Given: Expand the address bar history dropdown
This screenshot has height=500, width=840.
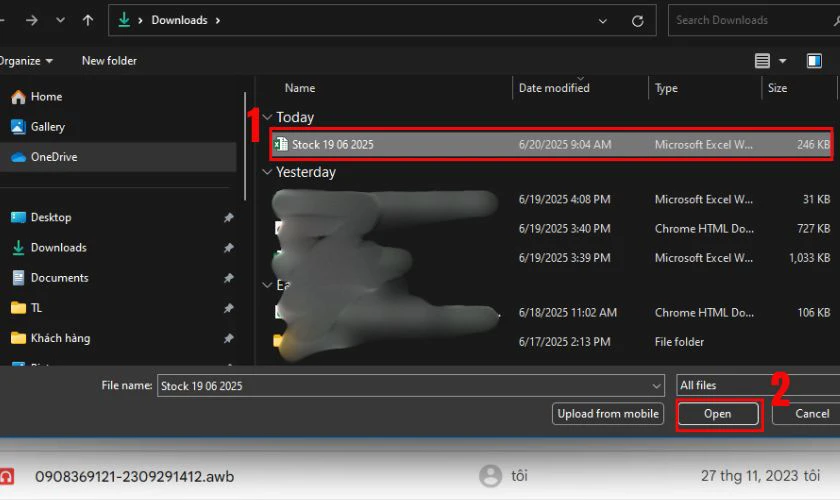Looking at the screenshot, I should point(602,20).
